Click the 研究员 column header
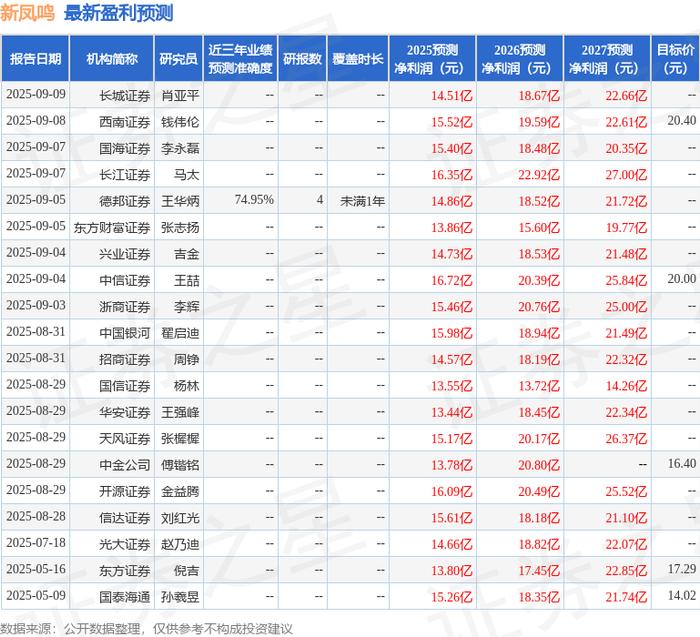Image resolution: width=700 pixels, height=637 pixels. tap(179, 59)
